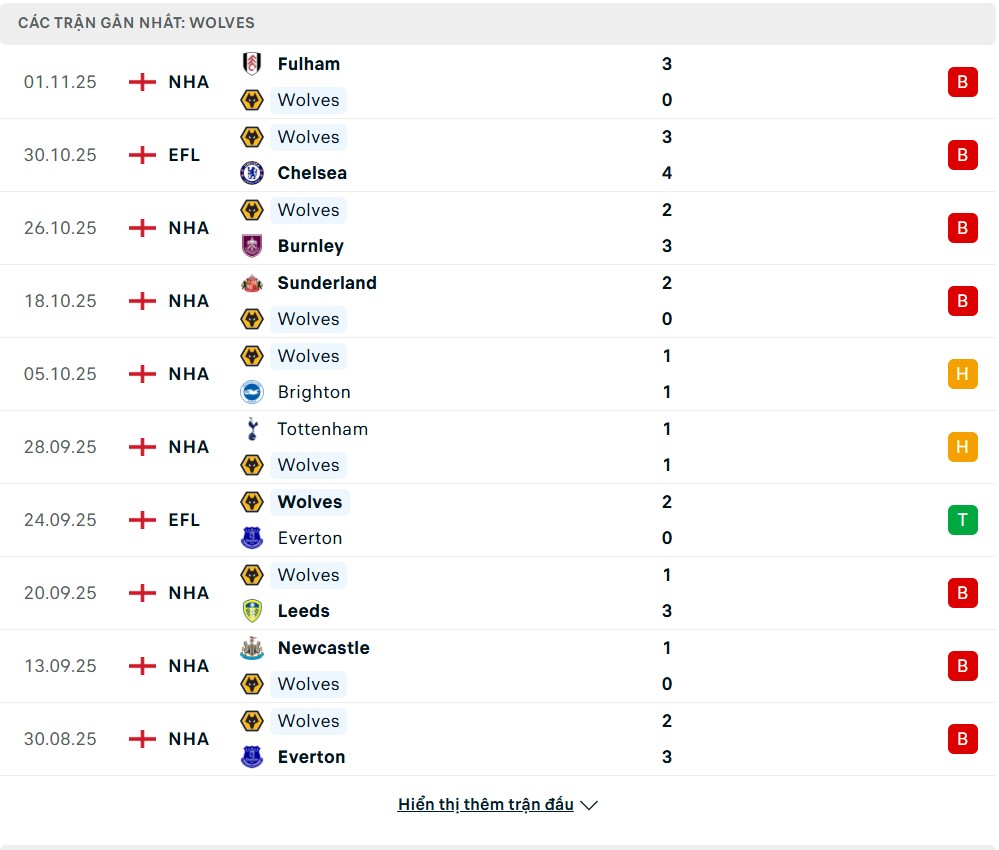Select the Newcastle team name

pyautogui.click(x=323, y=648)
